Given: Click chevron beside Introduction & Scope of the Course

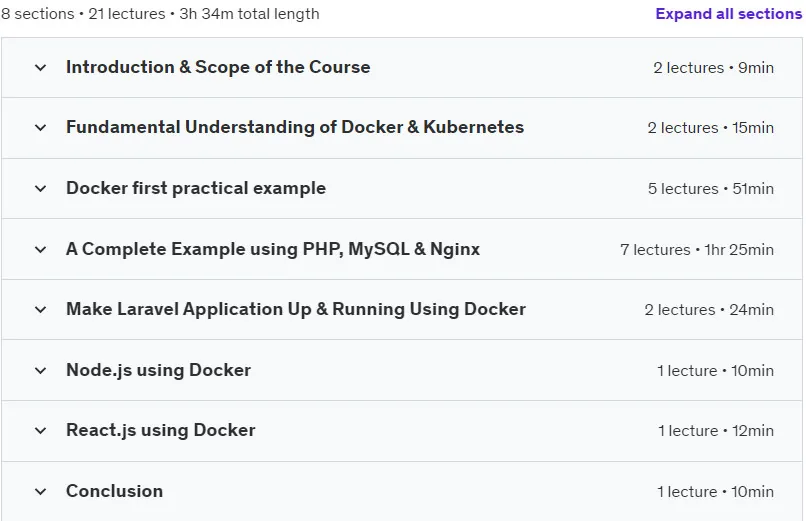Looking at the screenshot, I should click(x=41, y=67).
